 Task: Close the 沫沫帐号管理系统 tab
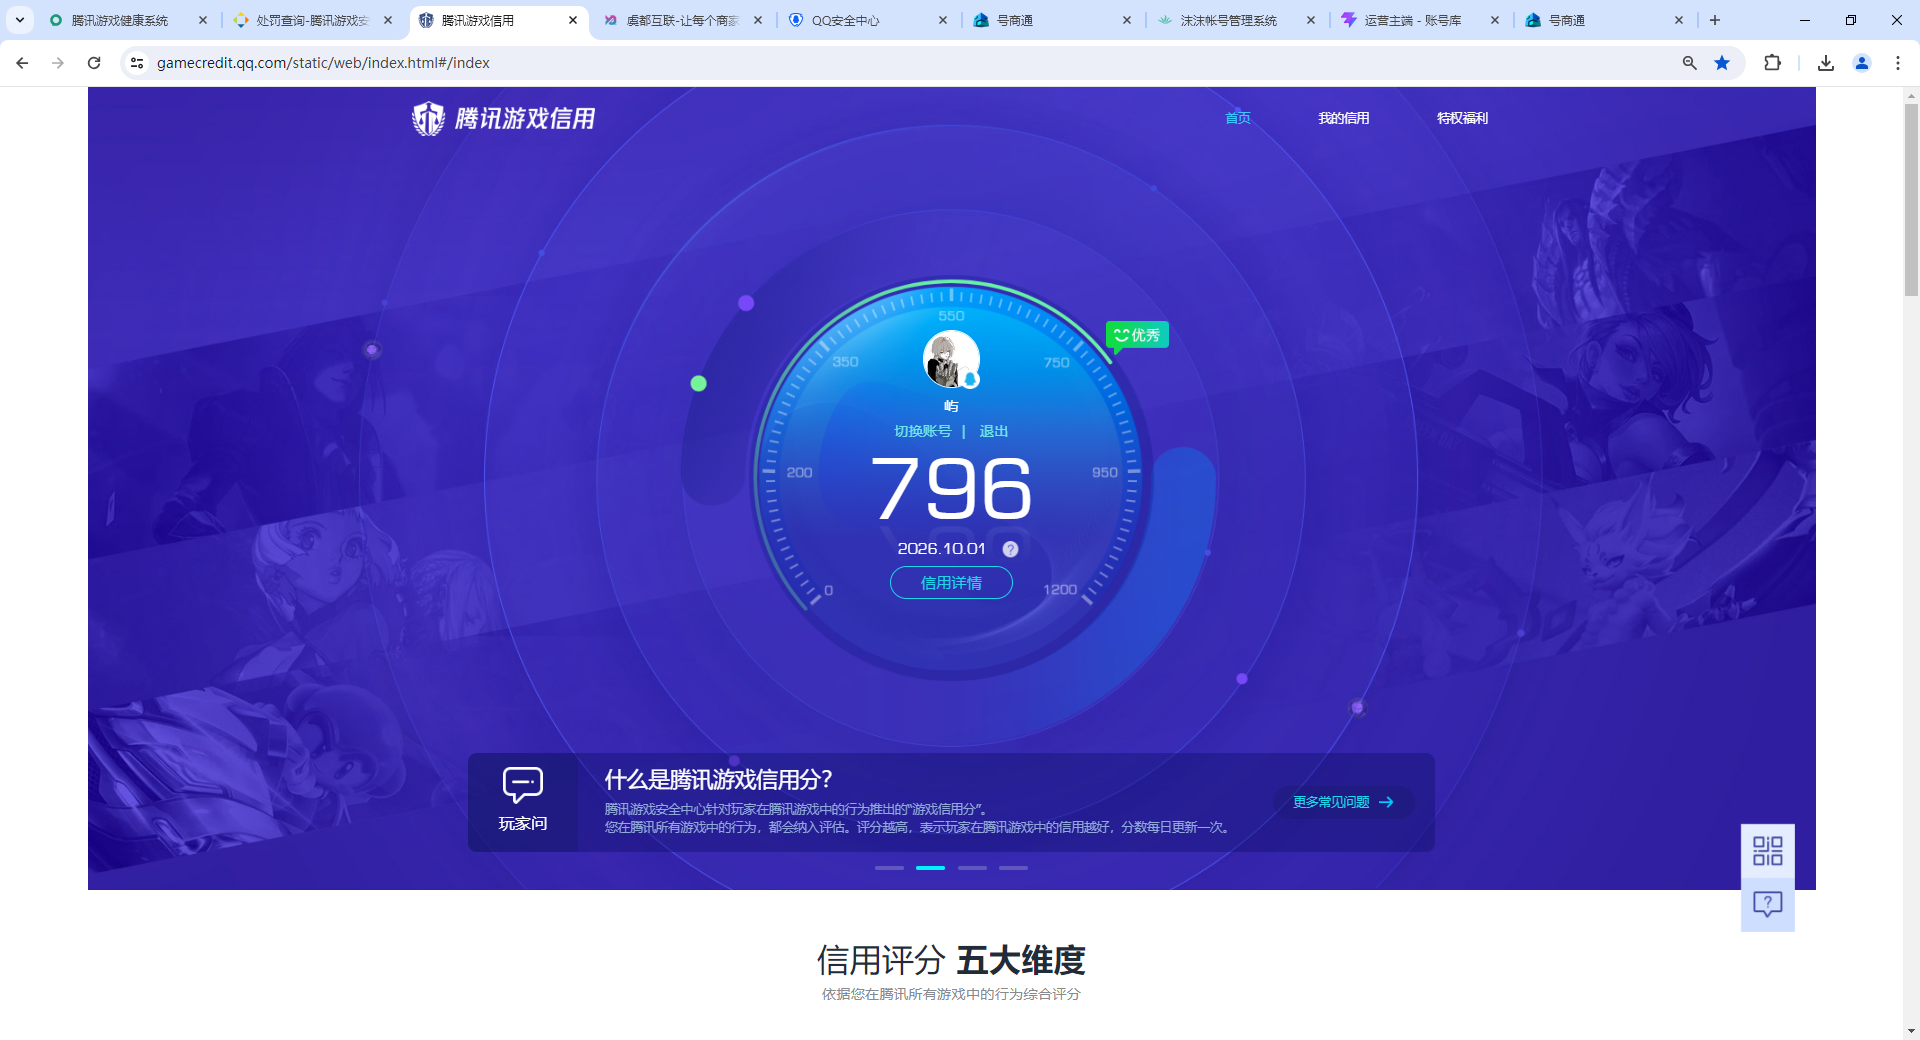[x=1310, y=20]
